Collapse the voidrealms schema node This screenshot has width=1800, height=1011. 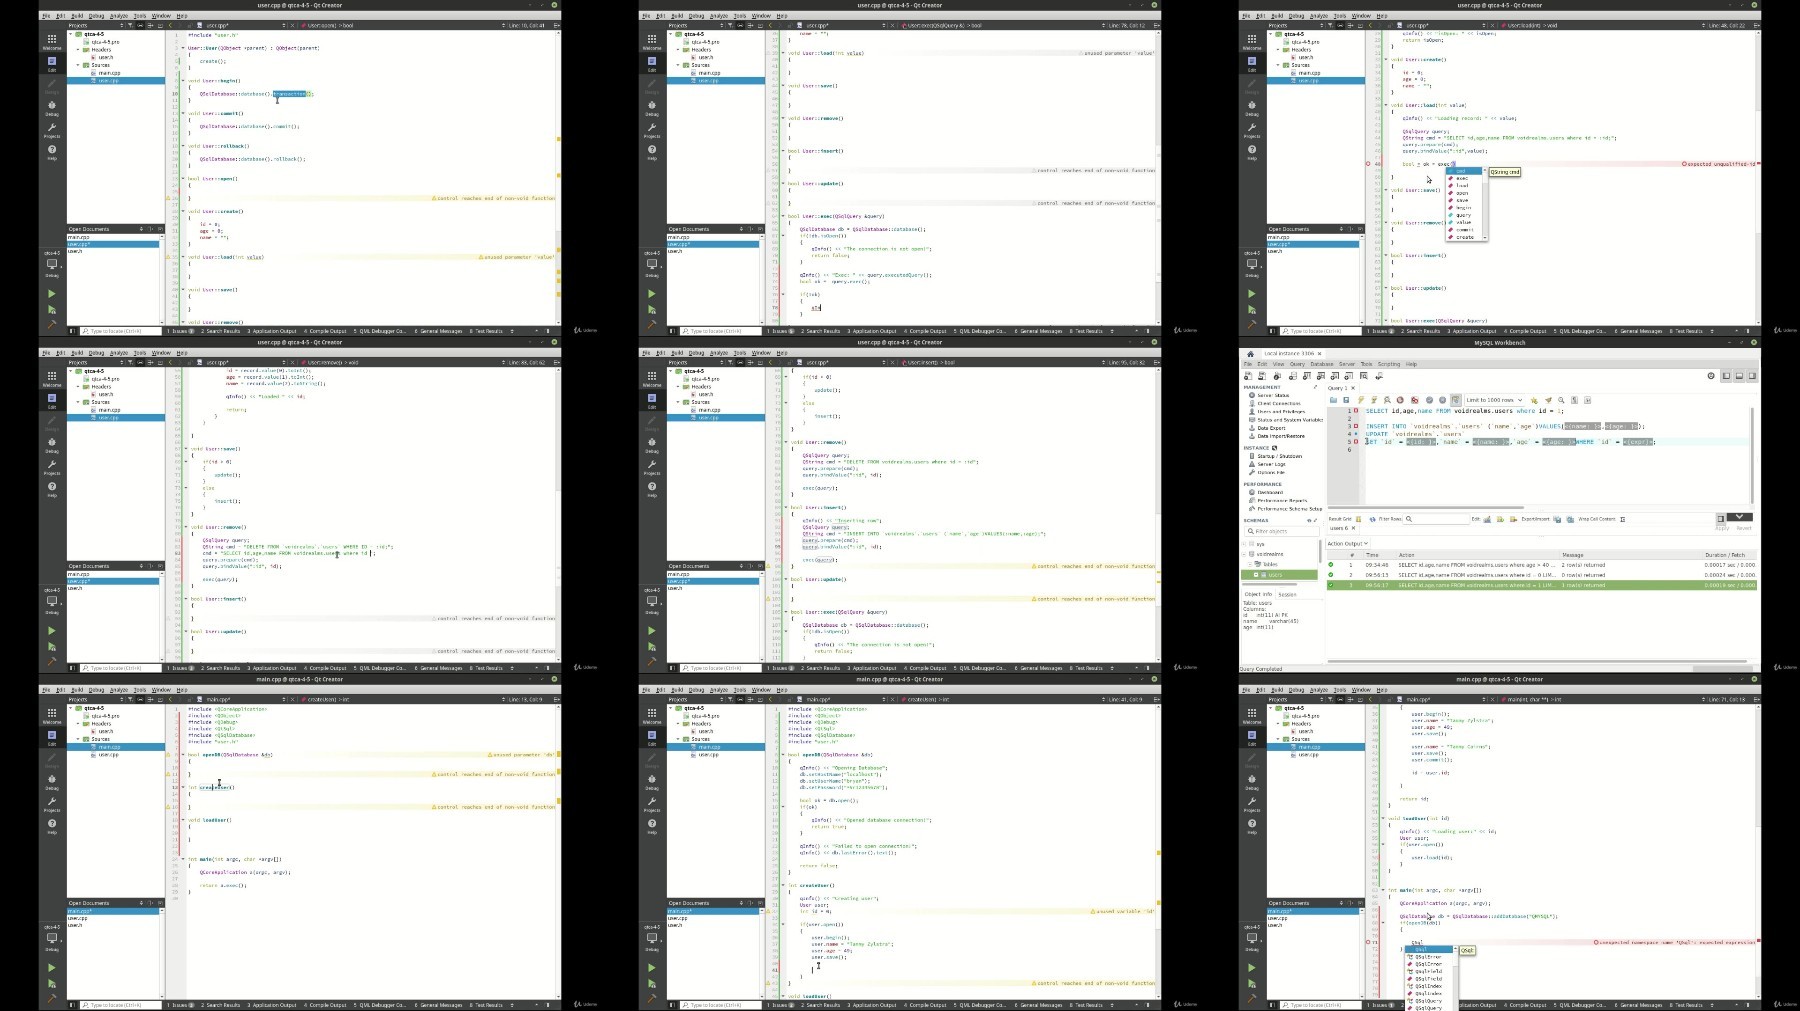pyautogui.click(x=1244, y=554)
